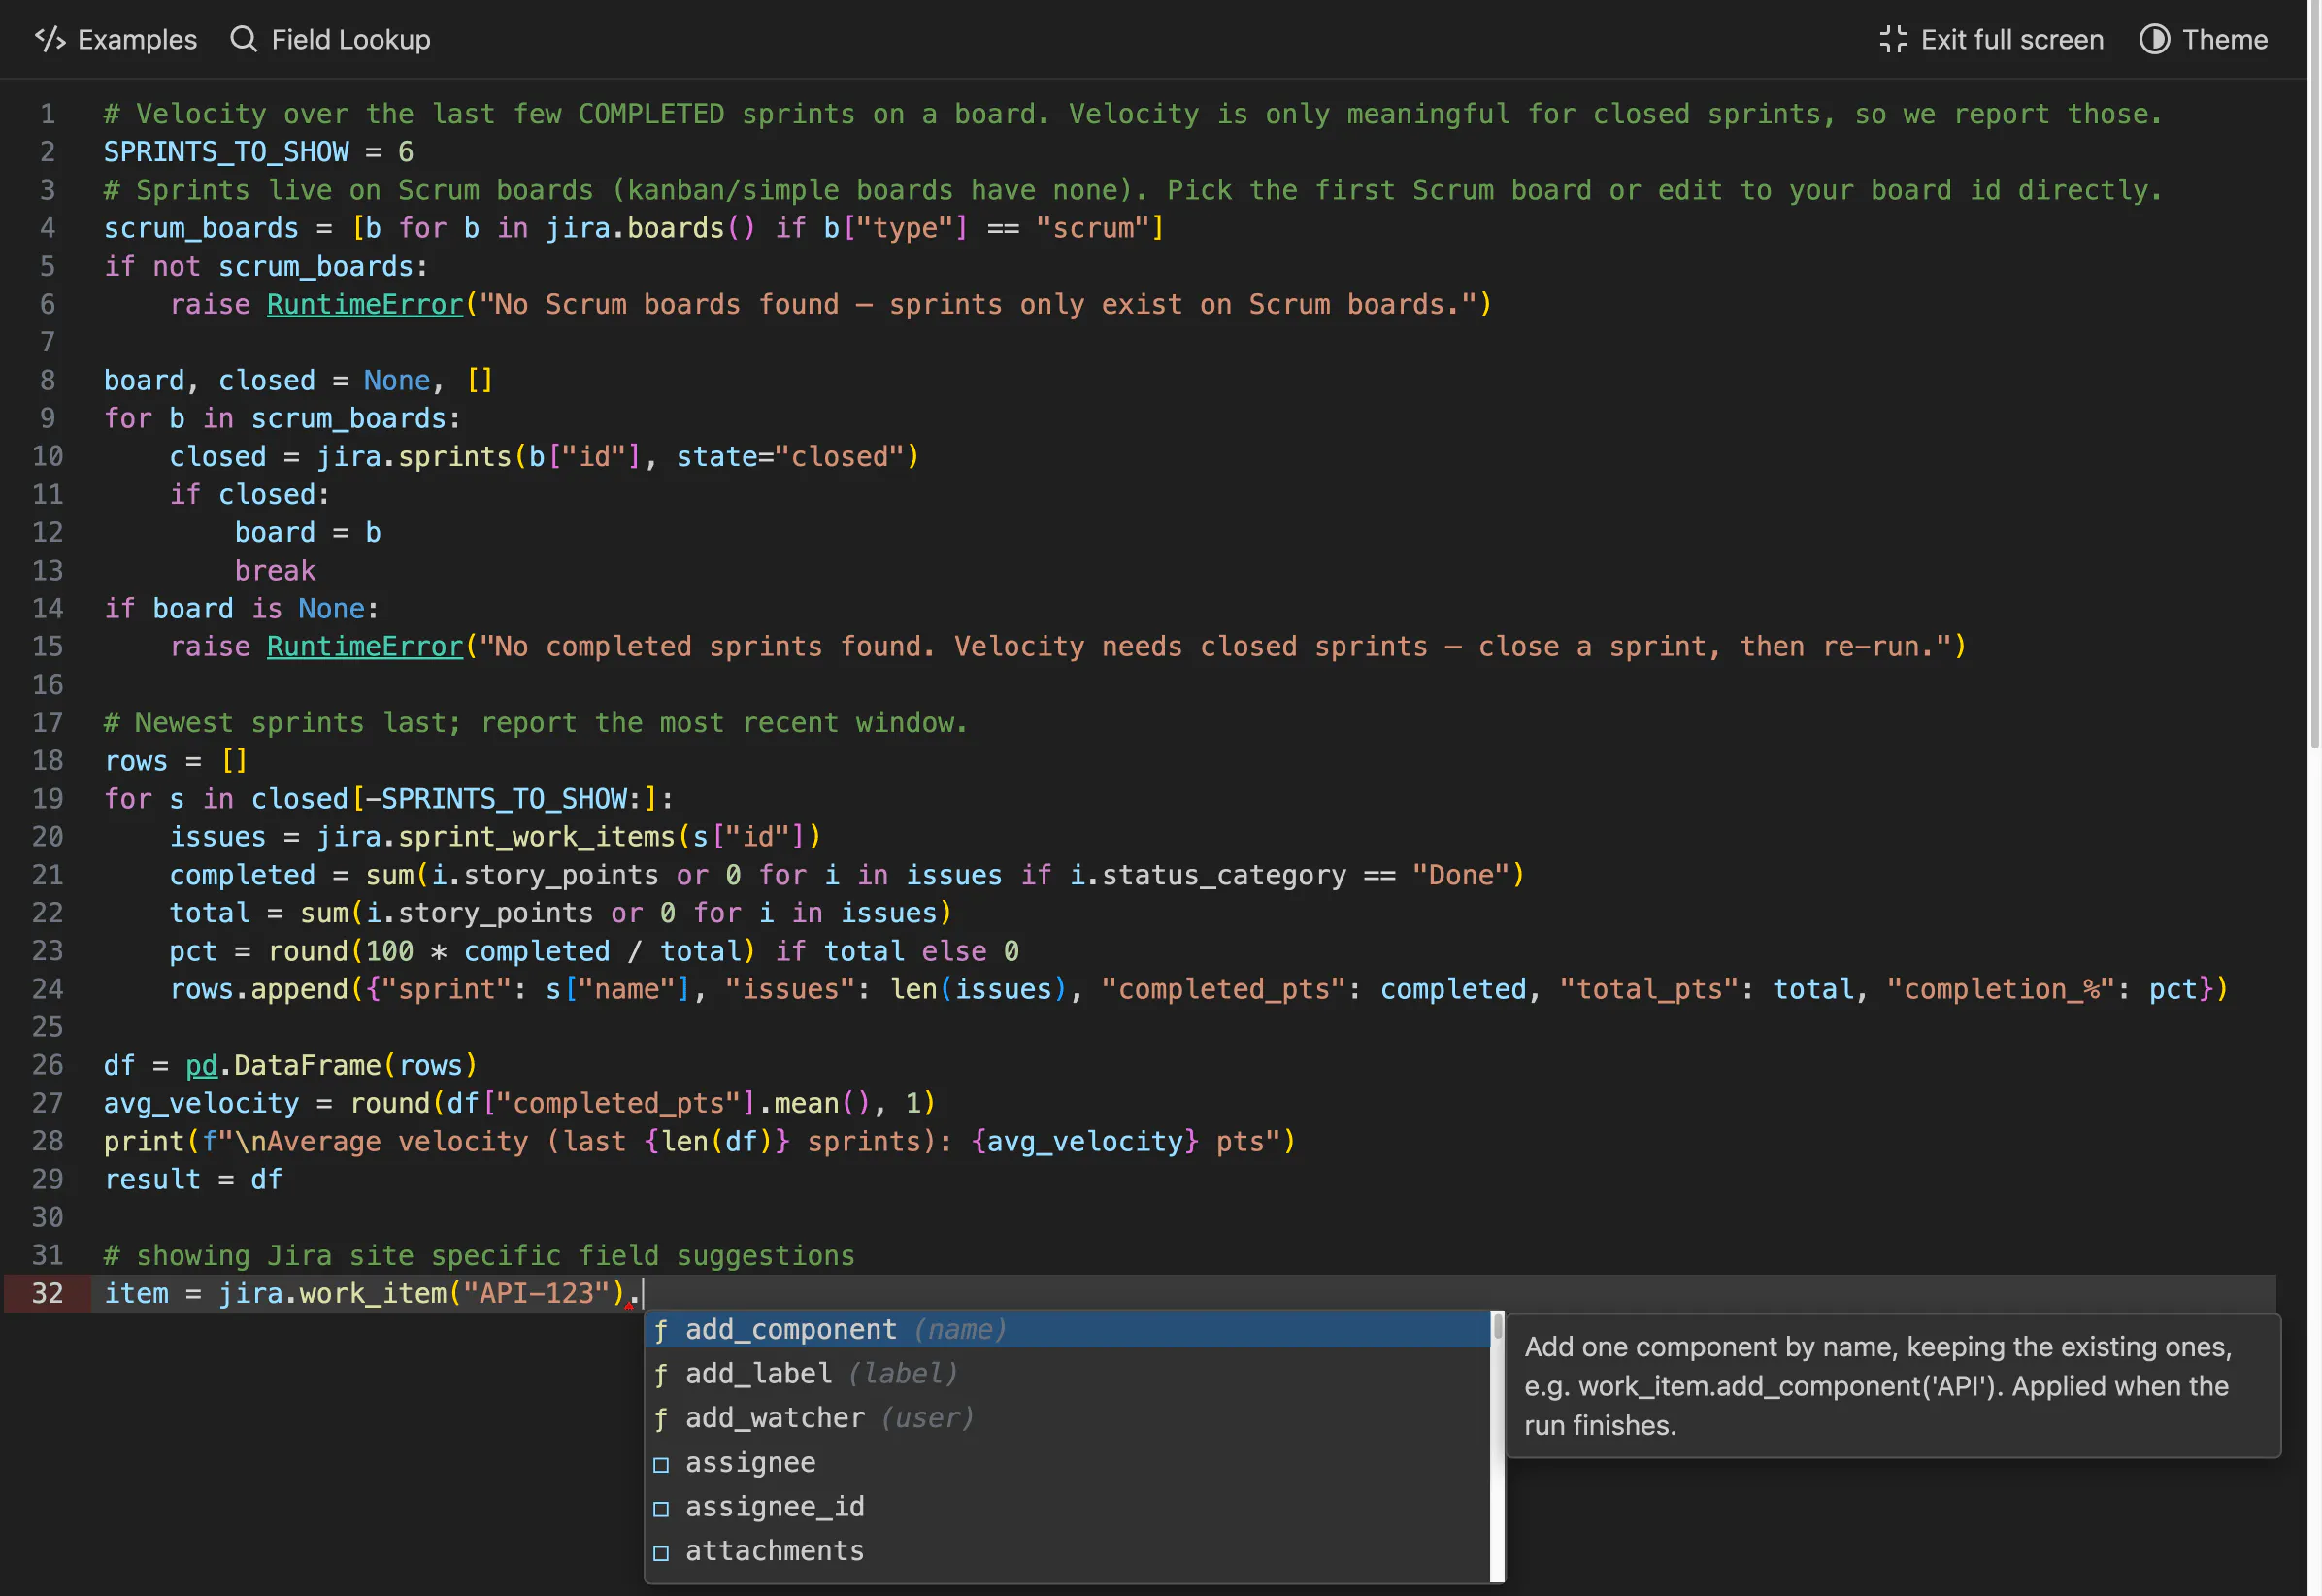Open the Examples code icon
The image size is (2322, 1596).
[x=50, y=40]
